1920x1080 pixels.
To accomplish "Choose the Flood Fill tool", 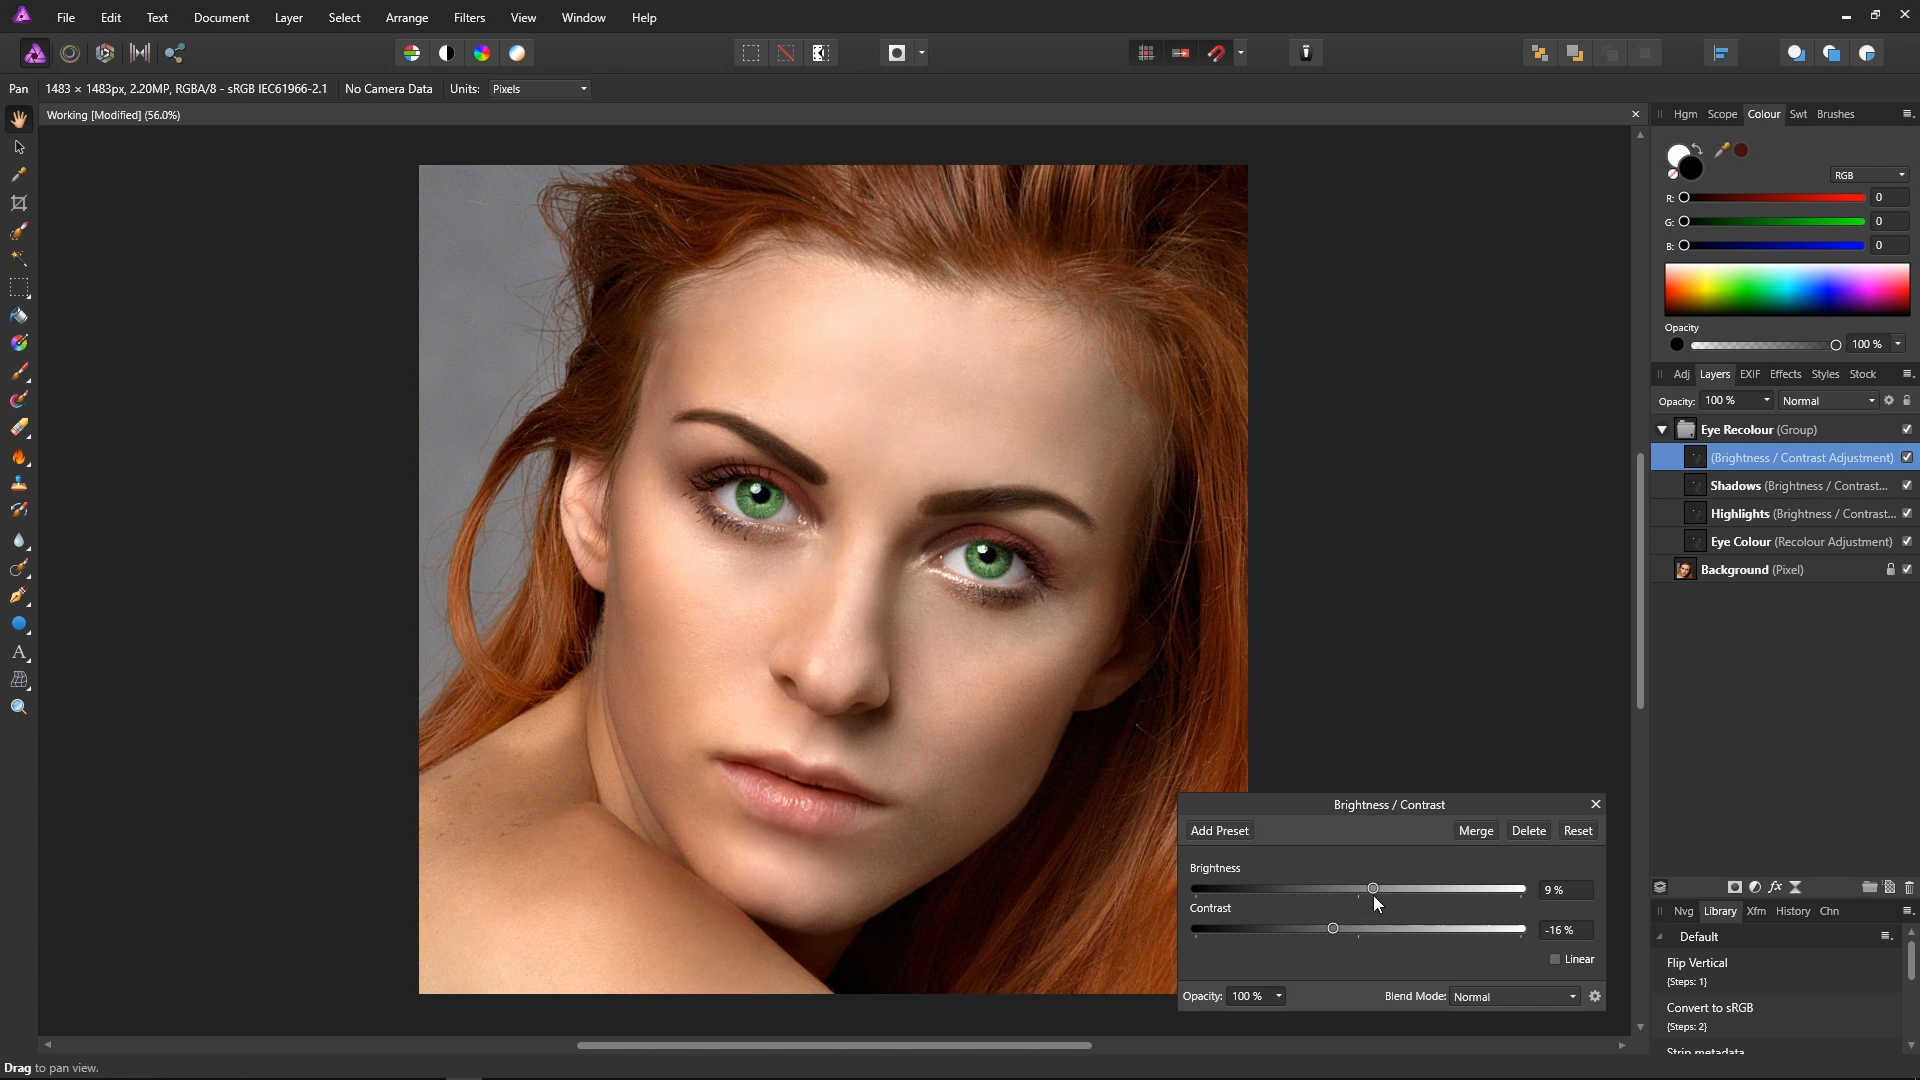I will (x=19, y=316).
